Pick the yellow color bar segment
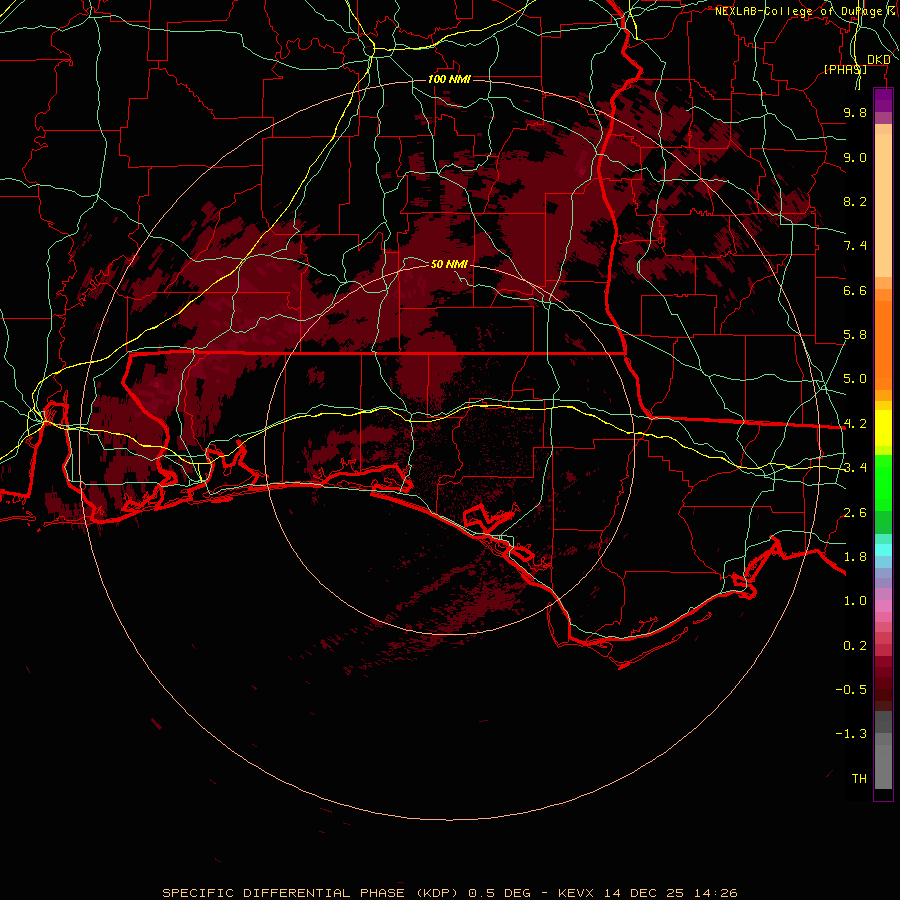900x900 pixels. [883, 428]
